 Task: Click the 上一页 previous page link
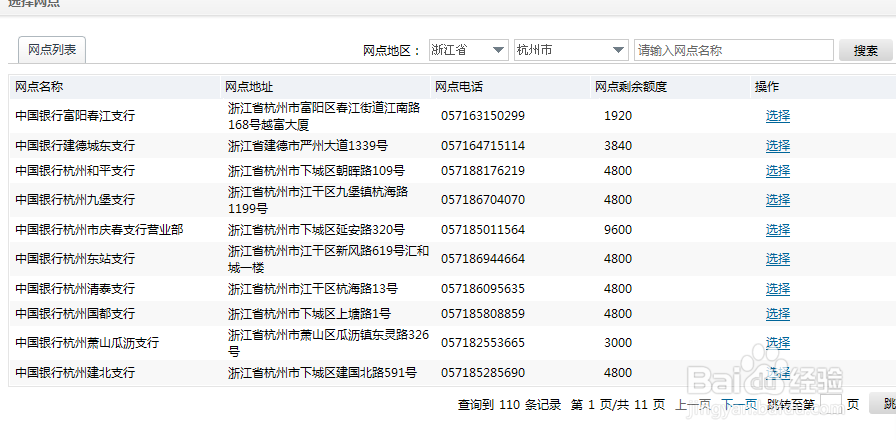(693, 405)
